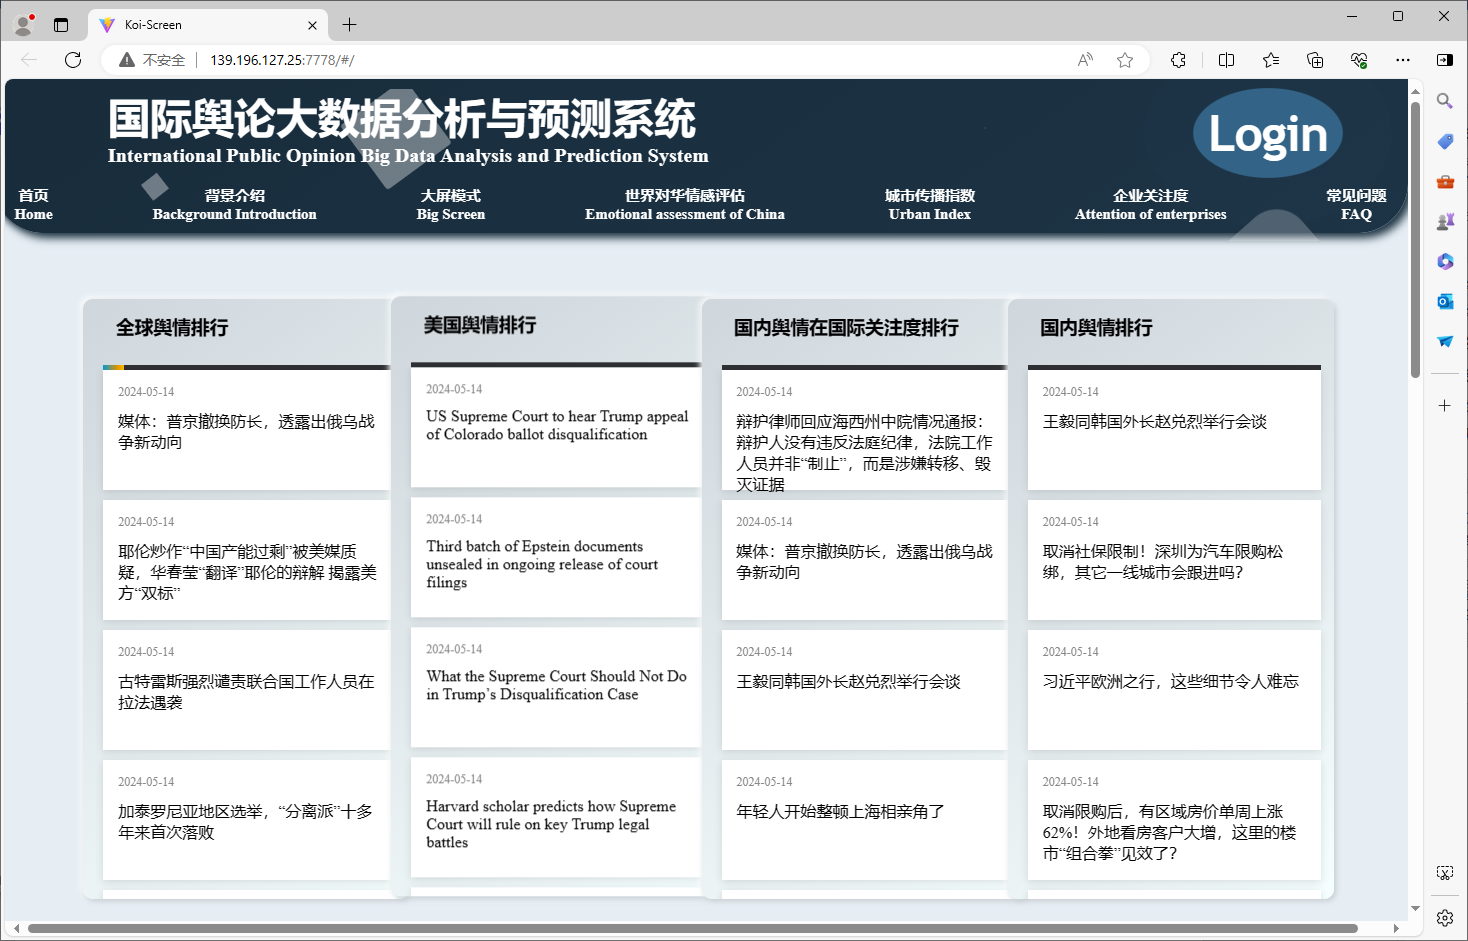Add this page to favorites star
The height and width of the screenshot is (941, 1468).
pyautogui.click(x=1125, y=60)
